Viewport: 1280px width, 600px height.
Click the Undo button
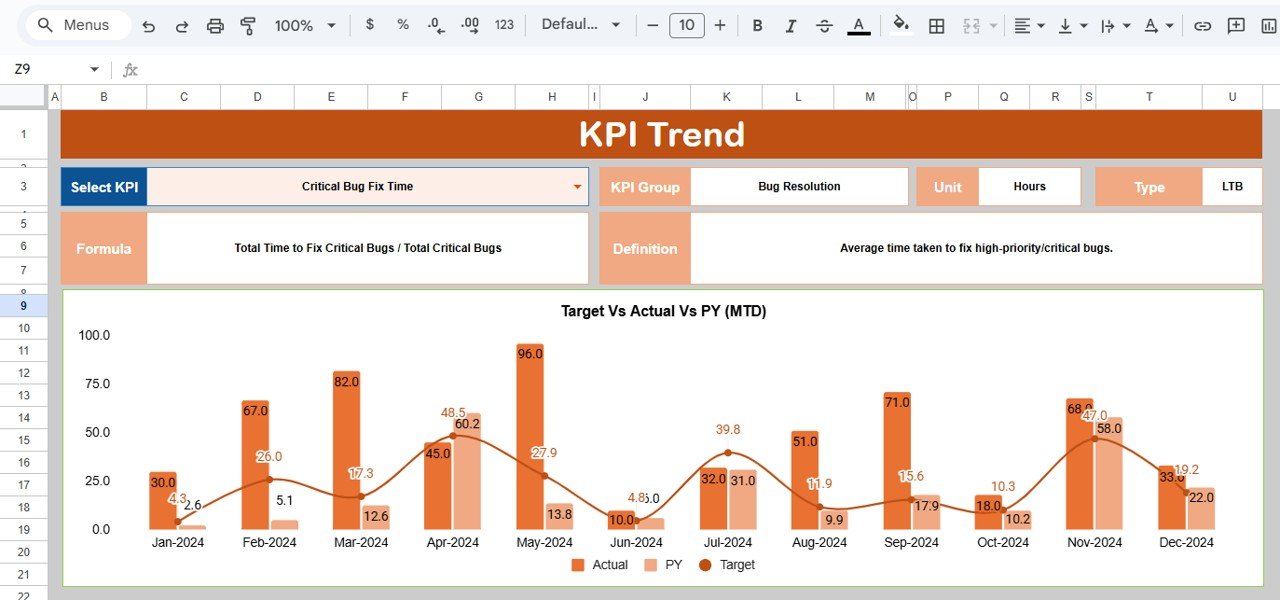(x=148, y=25)
